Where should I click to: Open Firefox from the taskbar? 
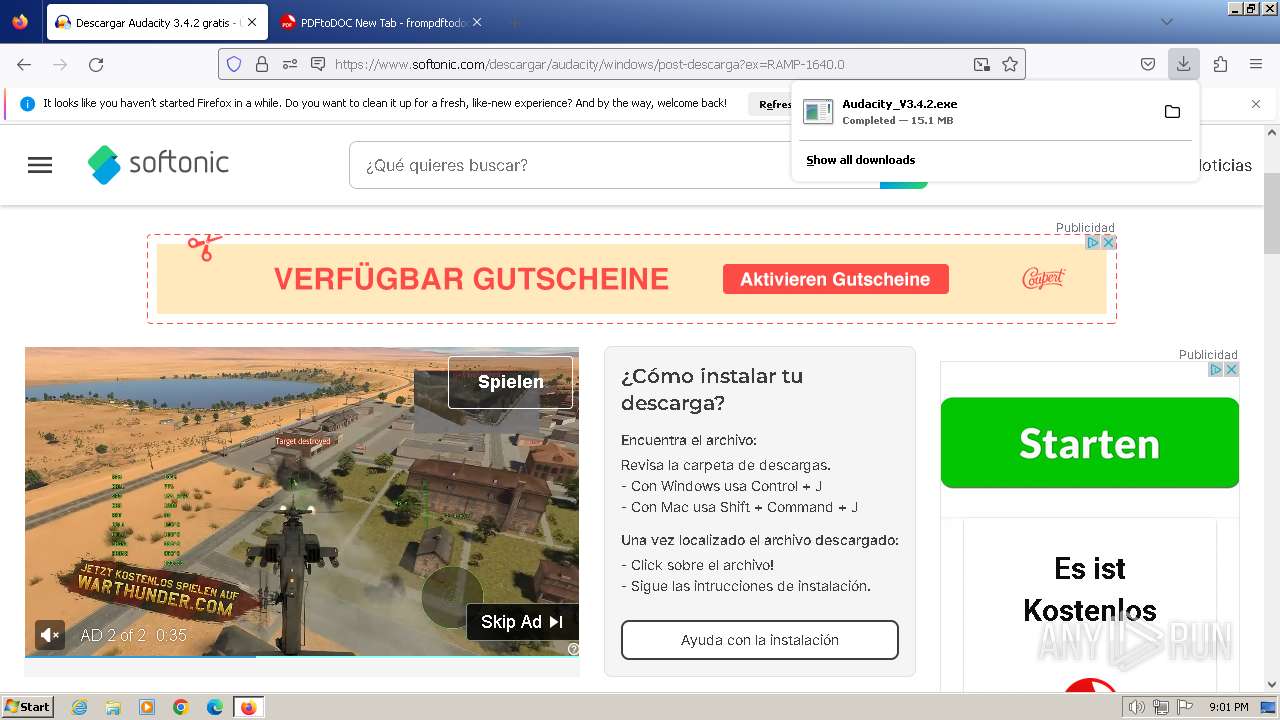[248, 707]
